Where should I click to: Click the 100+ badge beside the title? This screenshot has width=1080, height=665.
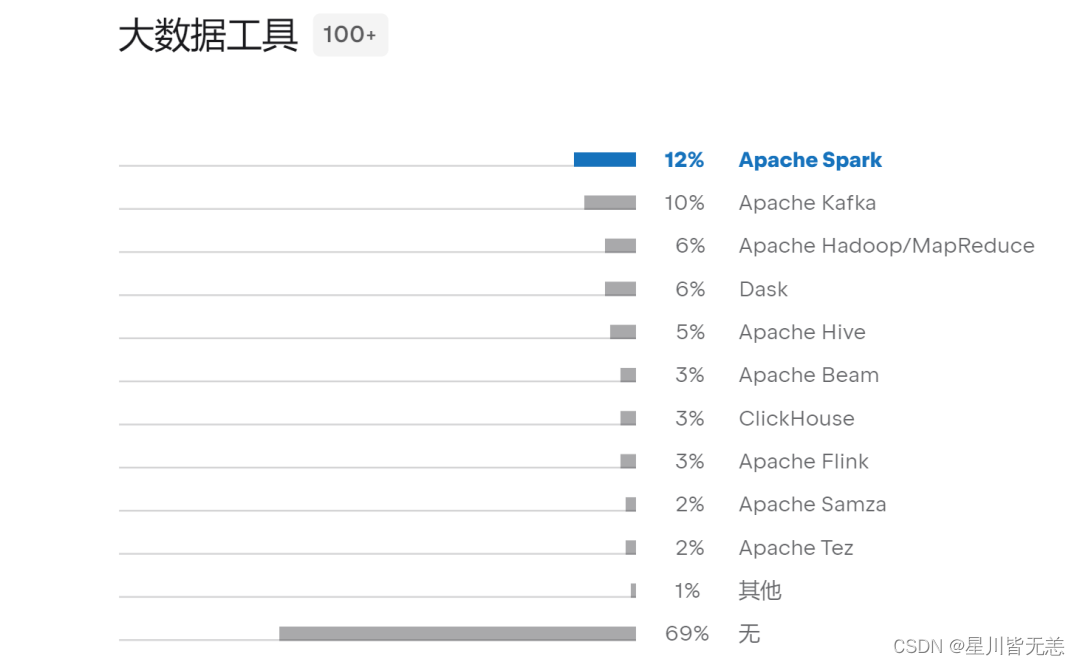[x=350, y=35]
